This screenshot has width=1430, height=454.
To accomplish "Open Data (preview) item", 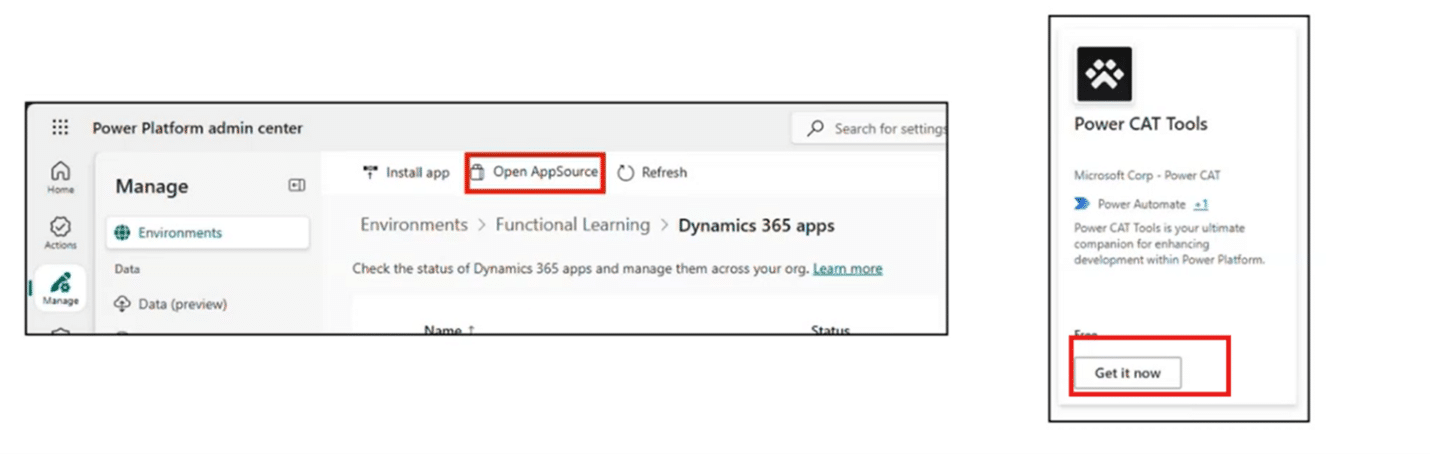I will pos(171,303).
